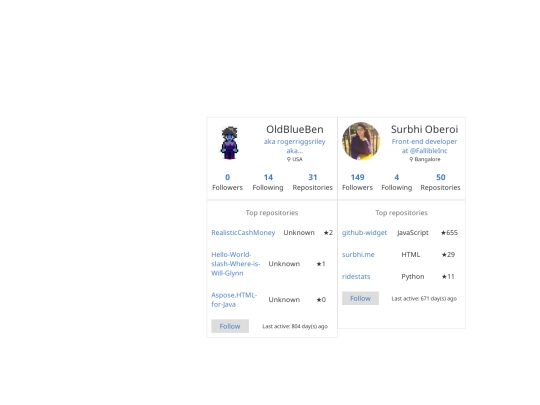Follow Surbhi Oberoi with the Follow button

pyautogui.click(x=360, y=298)
